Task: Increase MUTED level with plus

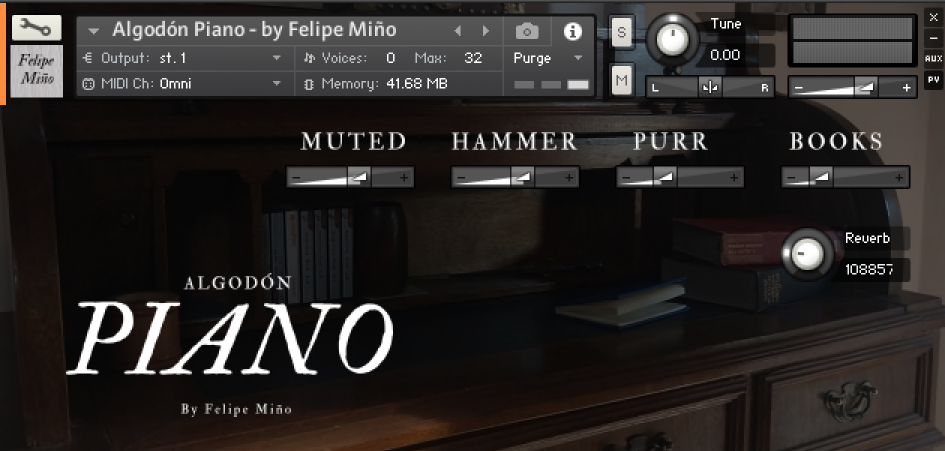Action: coord(403,178)
